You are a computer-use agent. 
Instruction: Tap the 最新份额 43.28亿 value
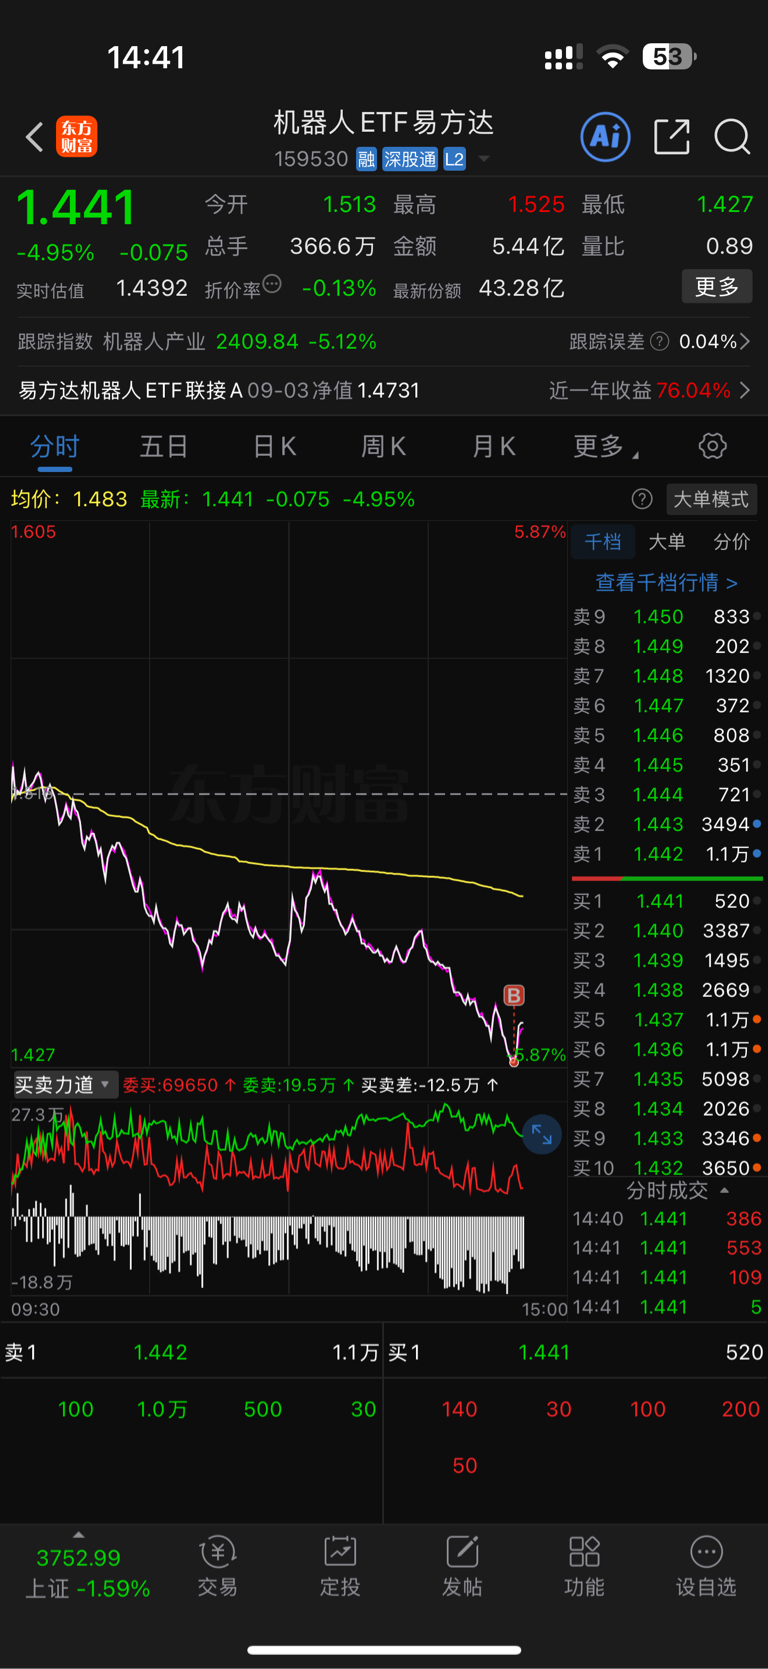pos(522,288)
